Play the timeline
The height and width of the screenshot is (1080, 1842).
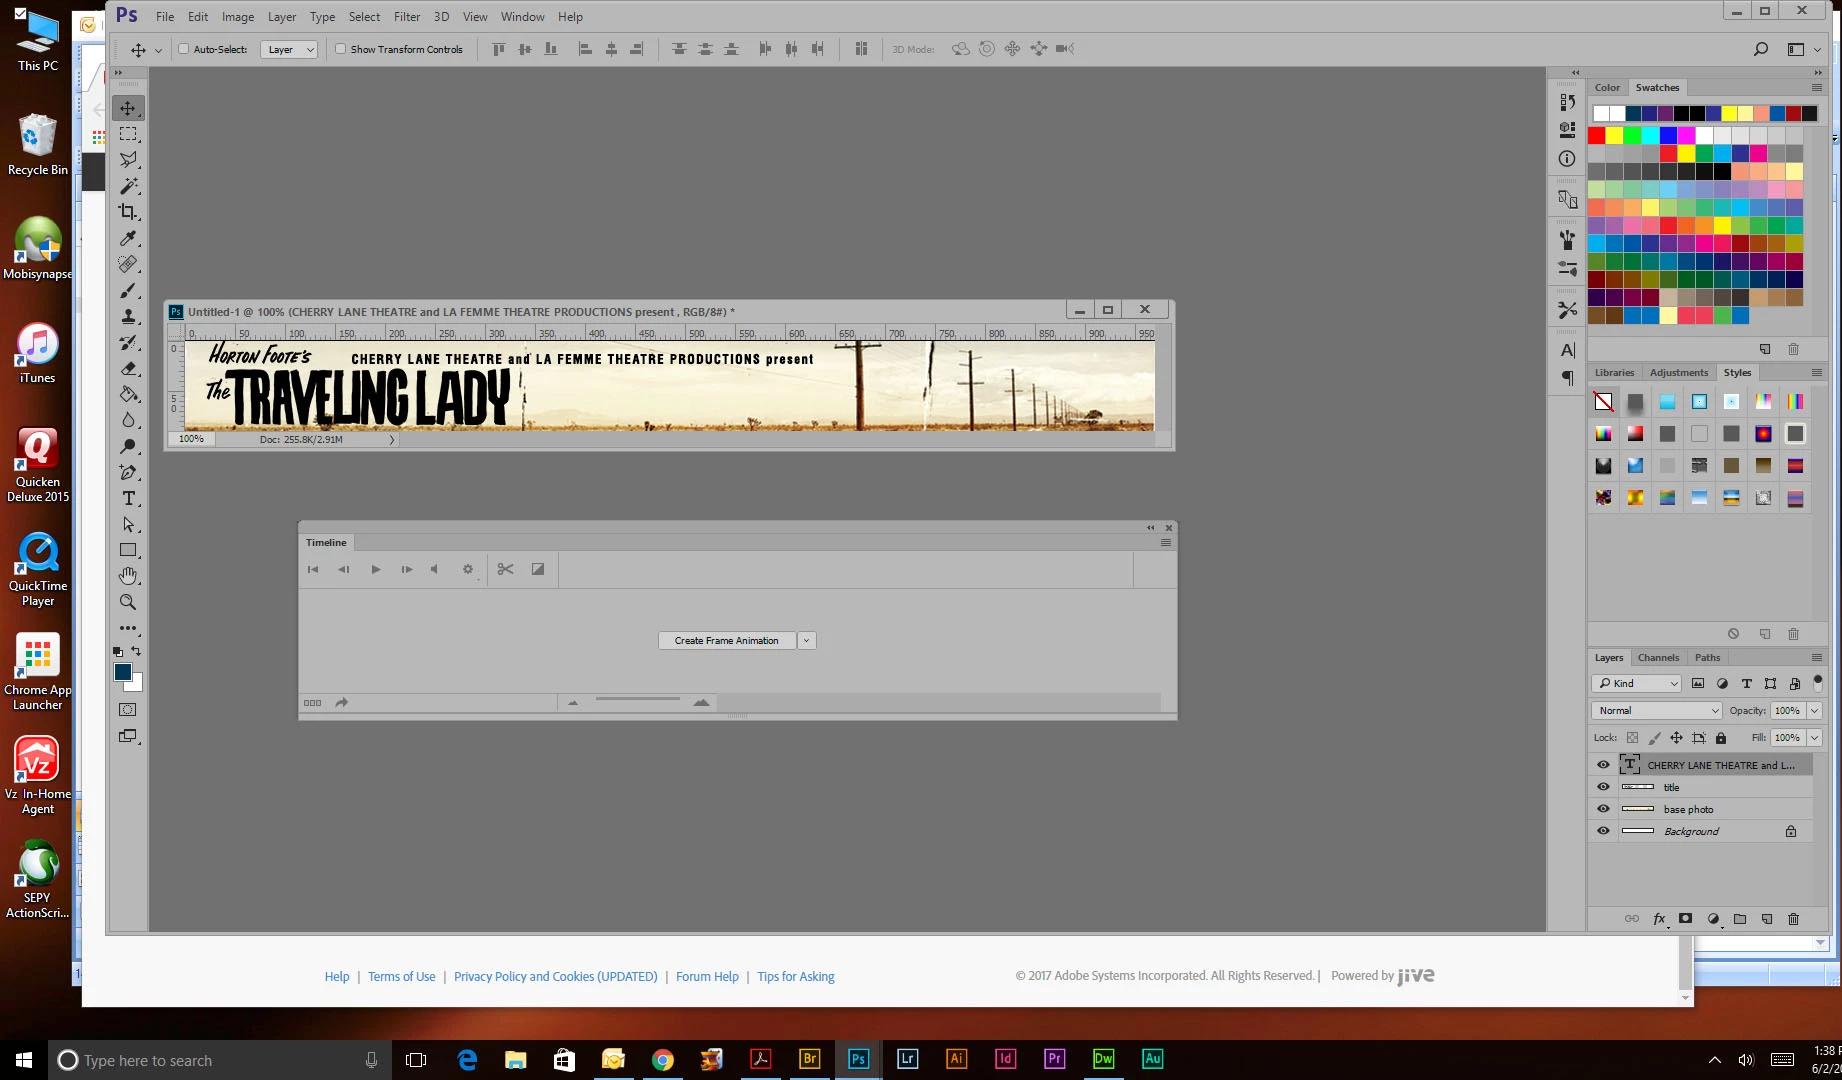(x=376, y=569)
